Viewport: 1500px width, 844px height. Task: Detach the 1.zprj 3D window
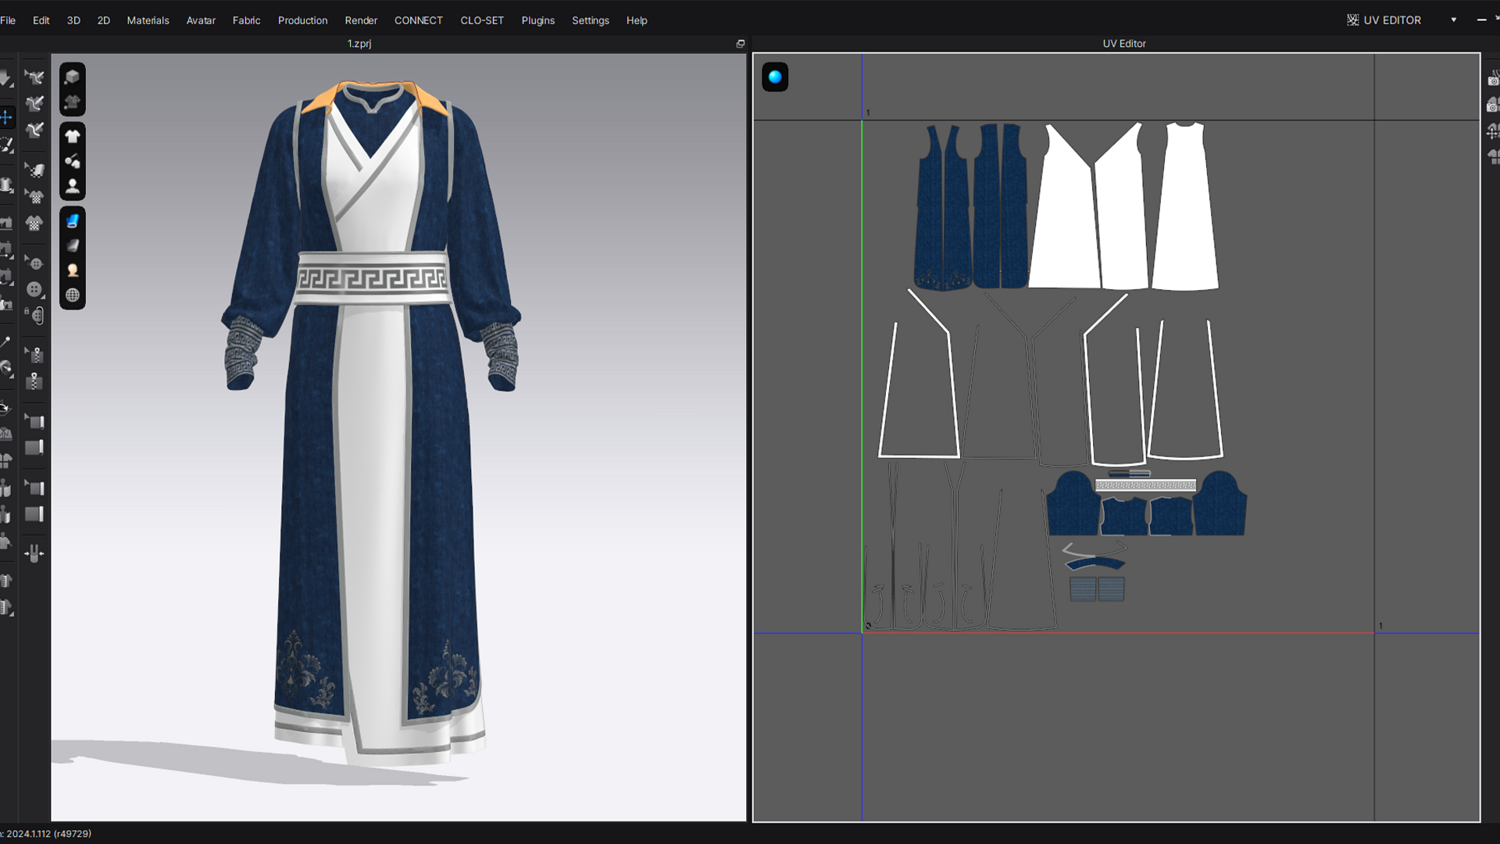coord(740,44)
